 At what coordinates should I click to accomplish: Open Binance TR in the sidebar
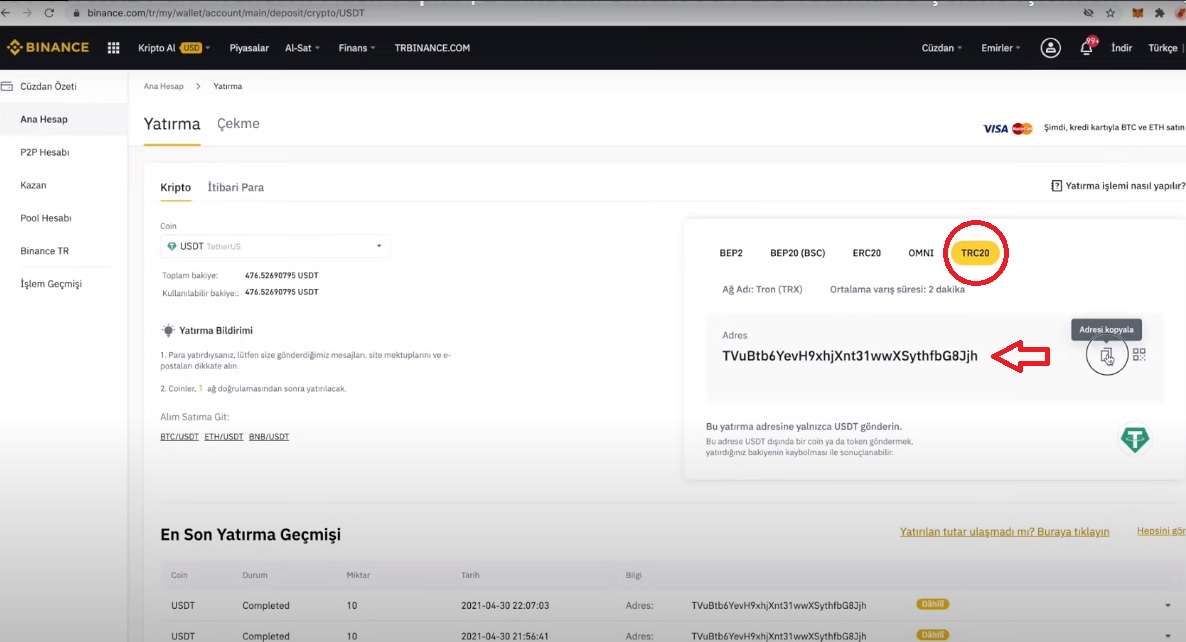pyautogui.click(x=45, y=251)
